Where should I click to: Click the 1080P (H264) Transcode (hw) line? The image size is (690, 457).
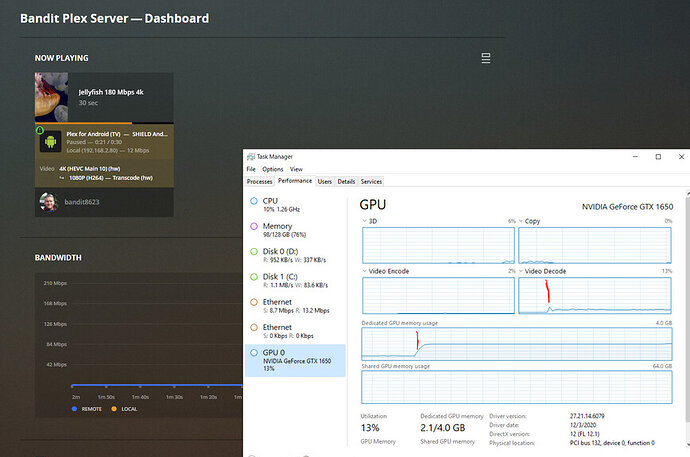[x=111, y=178]
